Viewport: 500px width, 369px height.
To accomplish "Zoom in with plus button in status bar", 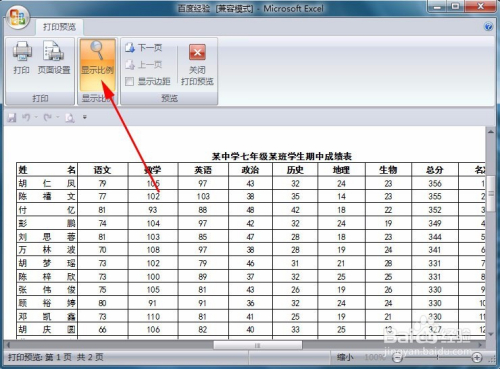I will tap(477, 358).
